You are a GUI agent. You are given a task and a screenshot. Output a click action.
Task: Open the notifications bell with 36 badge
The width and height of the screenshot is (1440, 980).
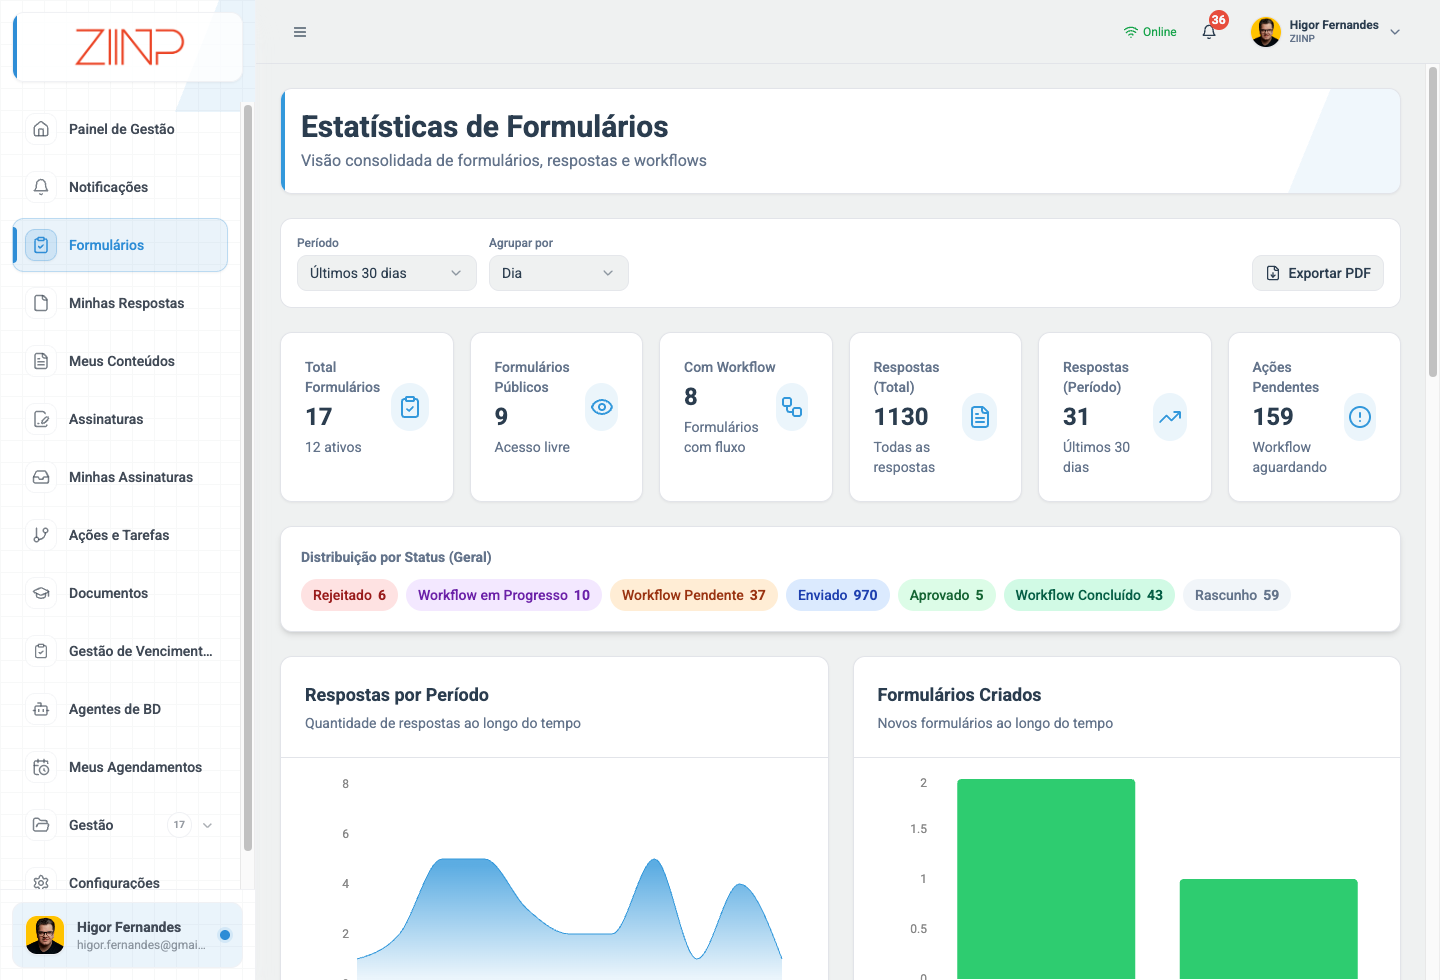1210,31
